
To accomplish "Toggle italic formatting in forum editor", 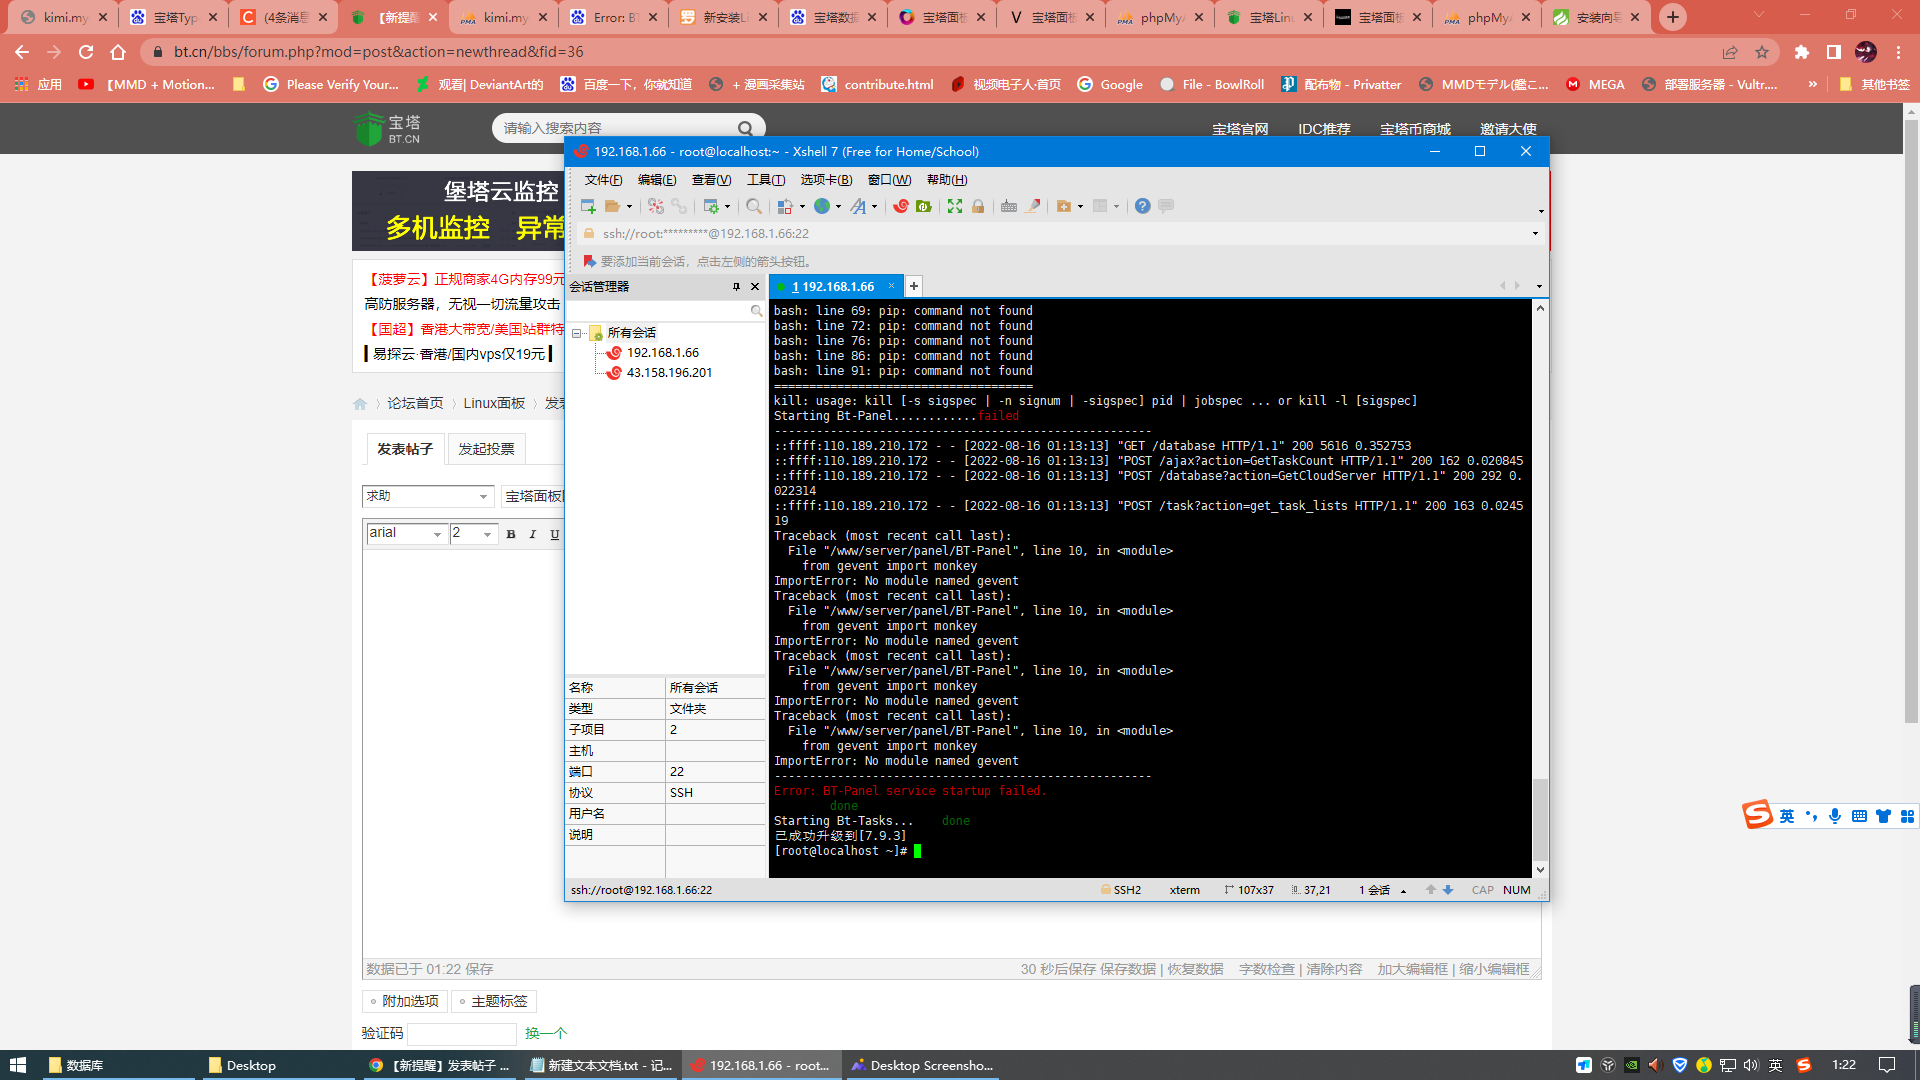I will (533, 534).
